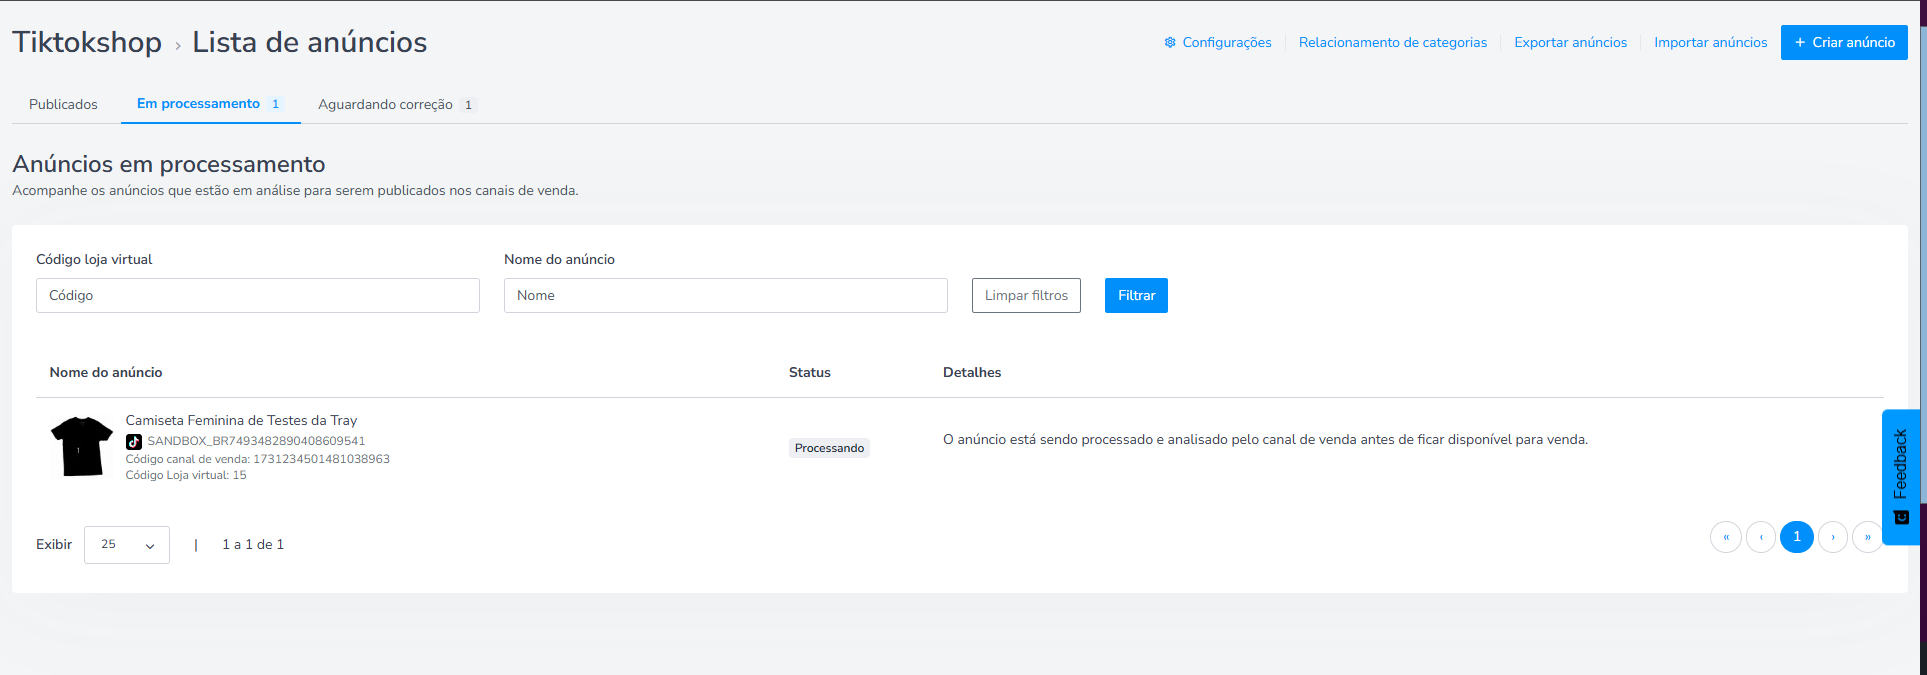Click Exportar anúncios link

1570,42
